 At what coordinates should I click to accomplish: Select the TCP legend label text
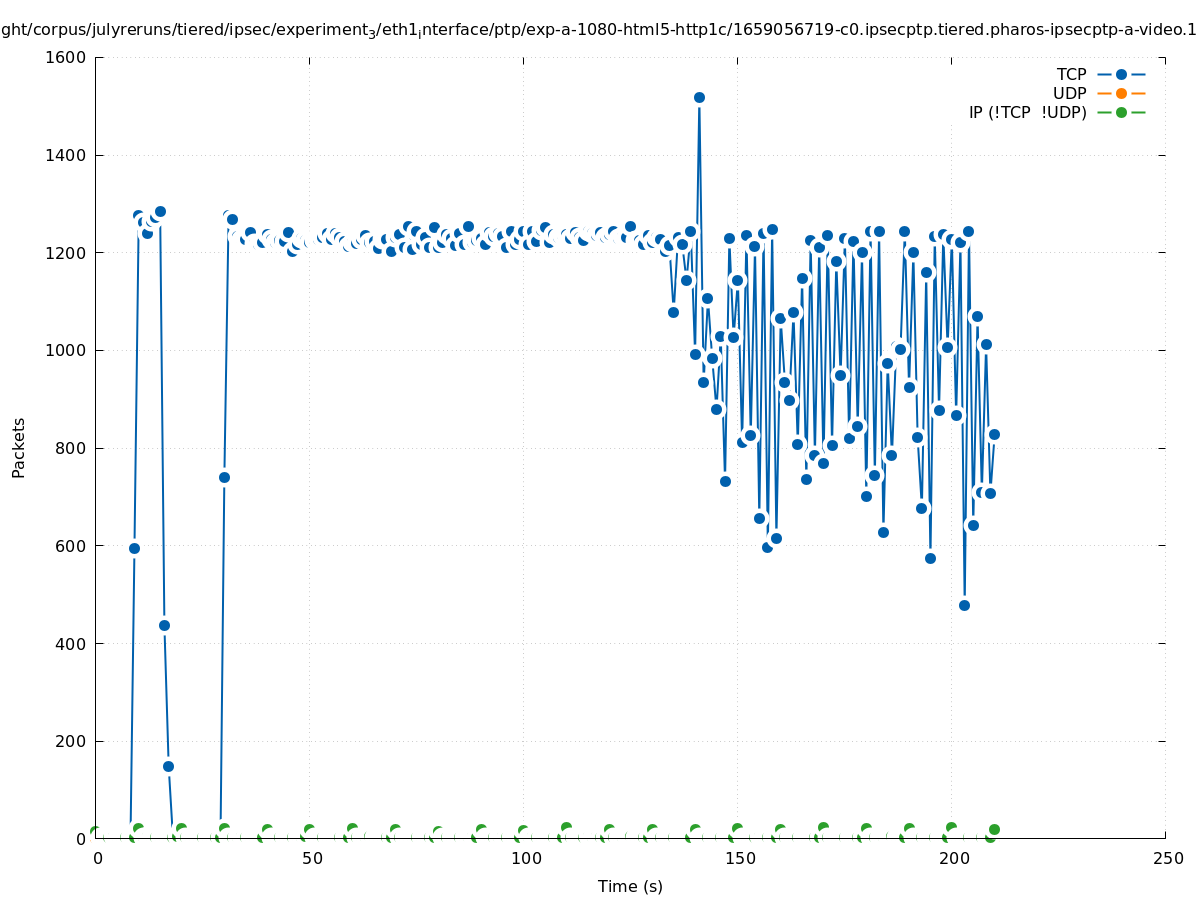(x=1071, y=75)
